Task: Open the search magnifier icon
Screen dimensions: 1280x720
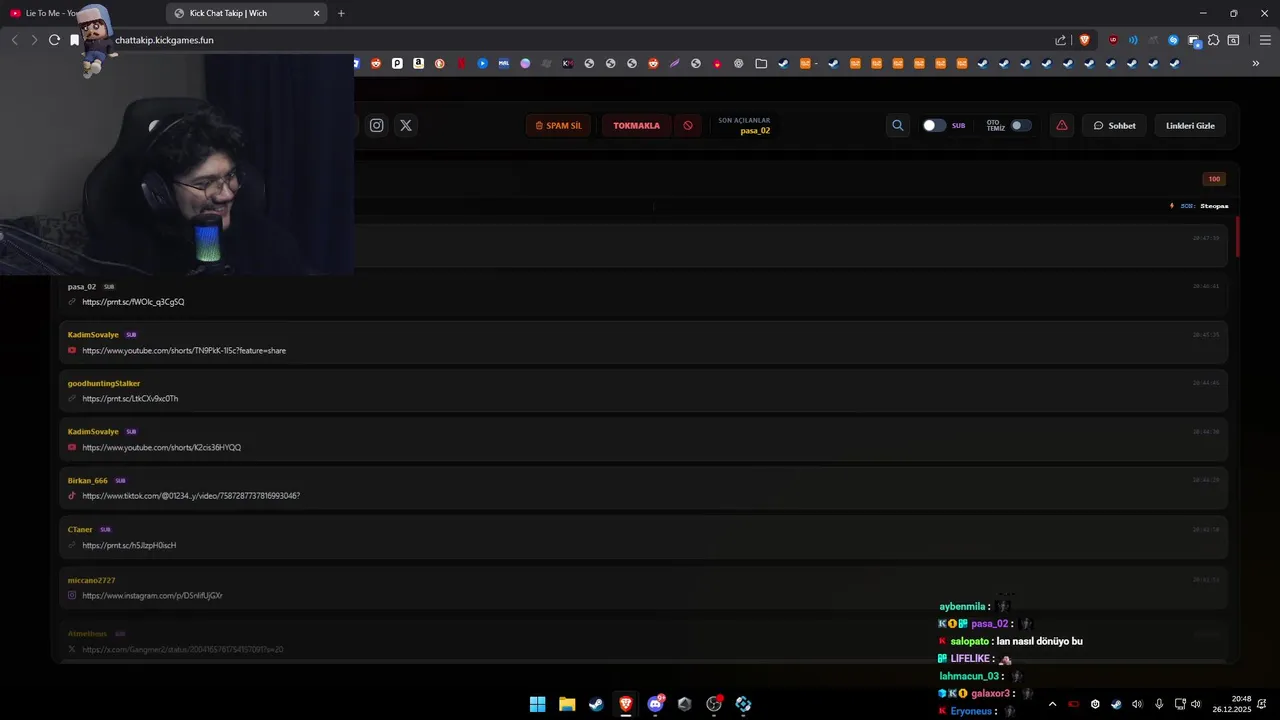Action: click(x=898, y=126)
